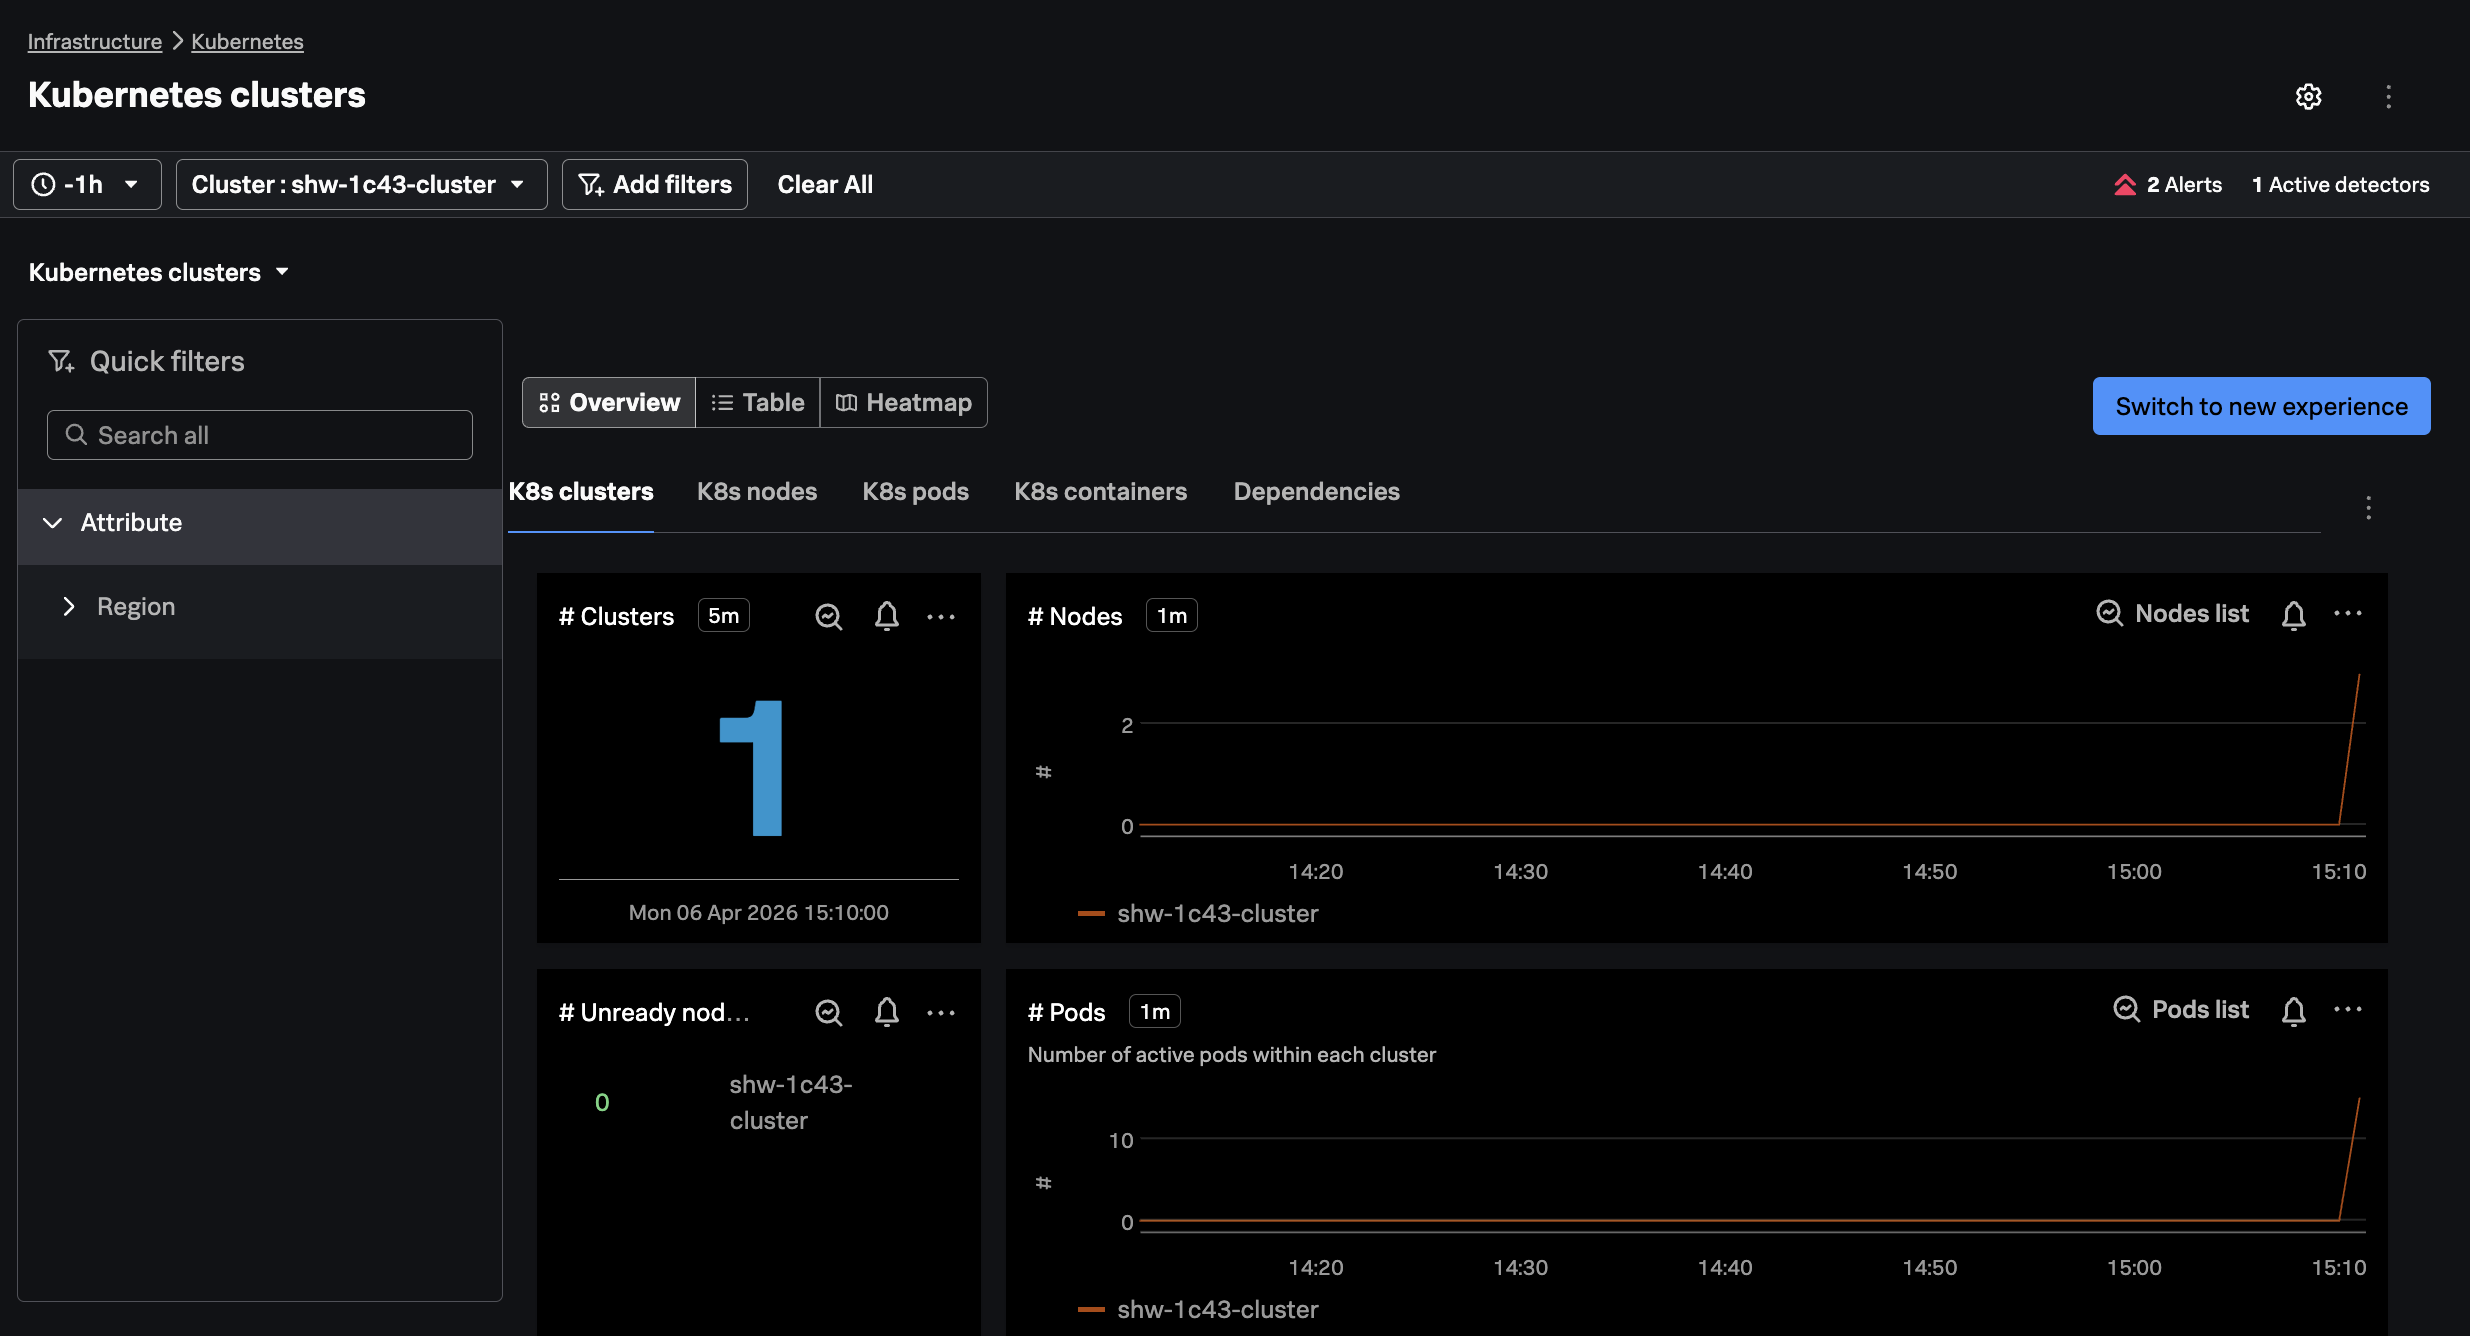The height and width of the screenshot is (1336, 2470).
Task: Click unready nodes value 0
Action: [602, 1102]
